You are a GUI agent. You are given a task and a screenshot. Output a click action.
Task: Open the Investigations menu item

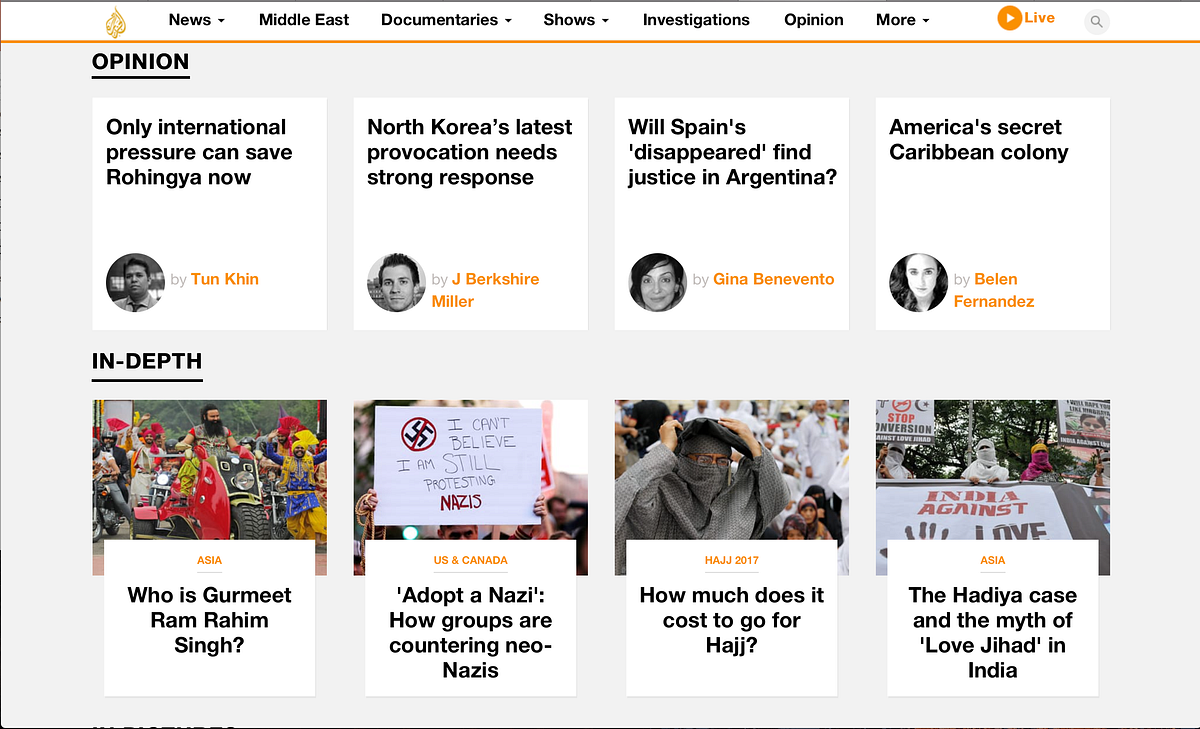pyautogui.click(x=696, y=20)
